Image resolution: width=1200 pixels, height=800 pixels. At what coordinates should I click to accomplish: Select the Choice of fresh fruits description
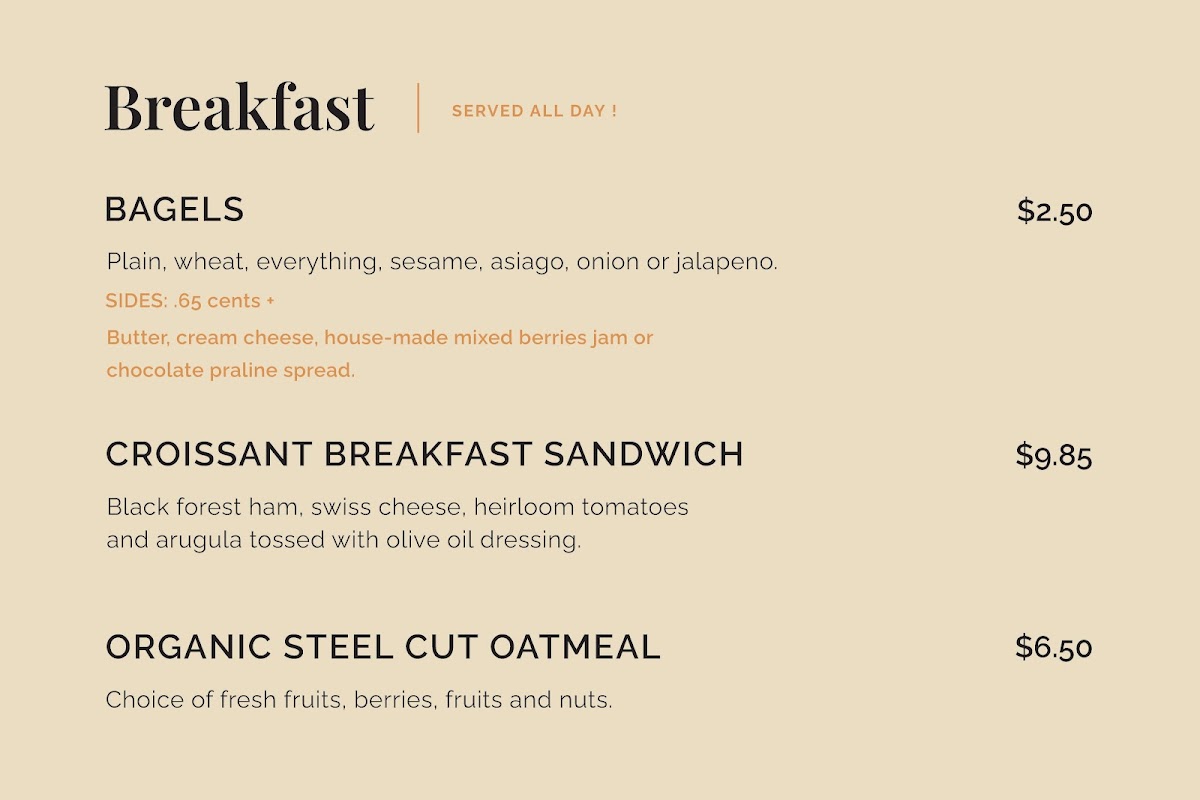click(x=358, y=699)
